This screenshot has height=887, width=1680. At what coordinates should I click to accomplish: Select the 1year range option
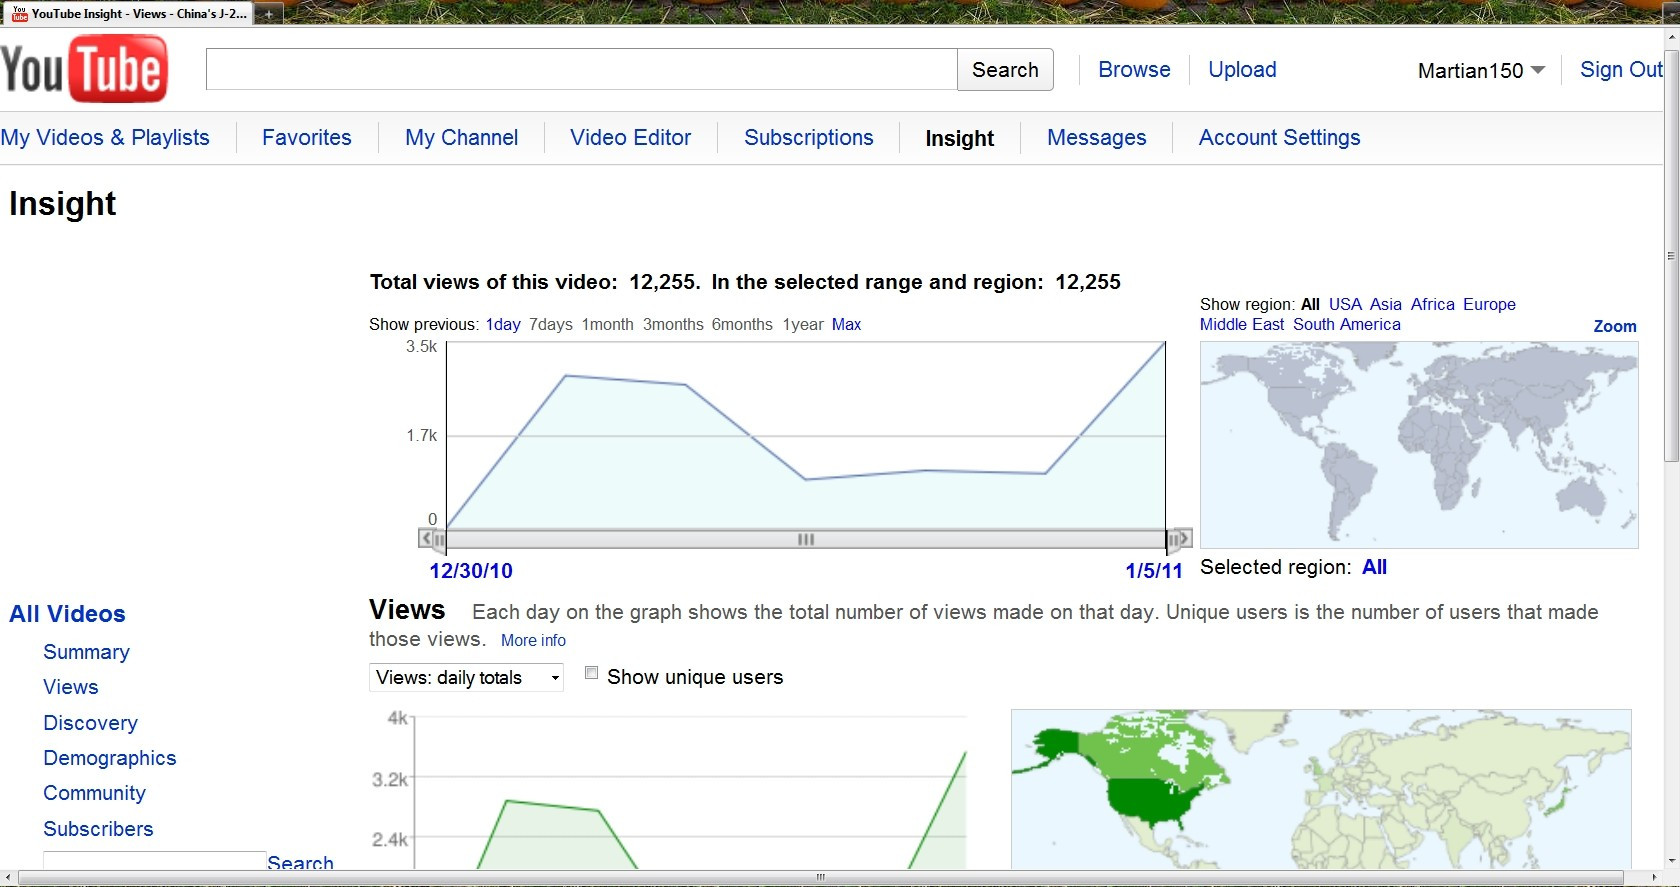point(803,325)
